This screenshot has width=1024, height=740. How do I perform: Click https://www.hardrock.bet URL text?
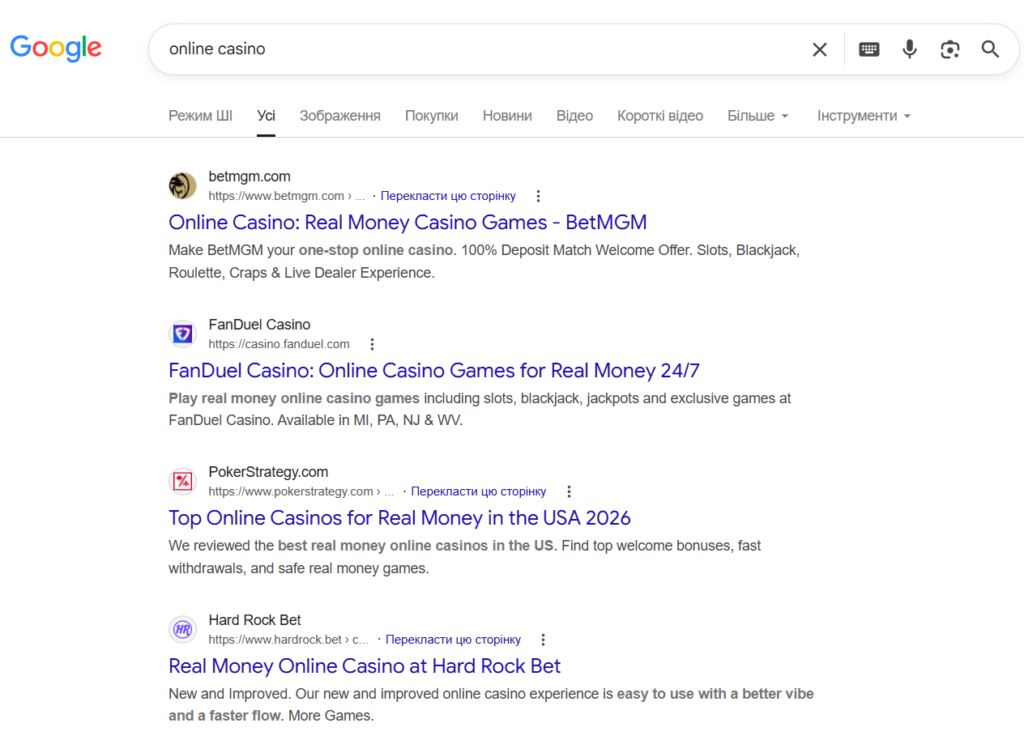click(x=275, y=639)
